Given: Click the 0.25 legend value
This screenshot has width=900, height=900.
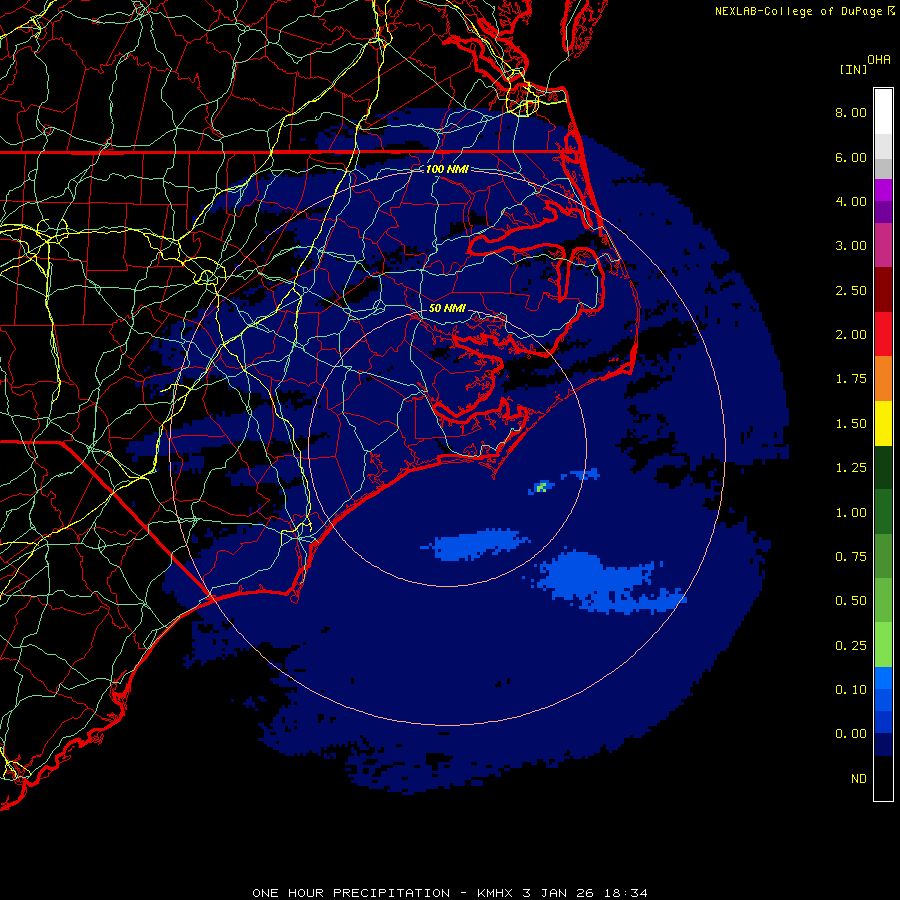Looking at the screenshot, I should pos(851,646).
